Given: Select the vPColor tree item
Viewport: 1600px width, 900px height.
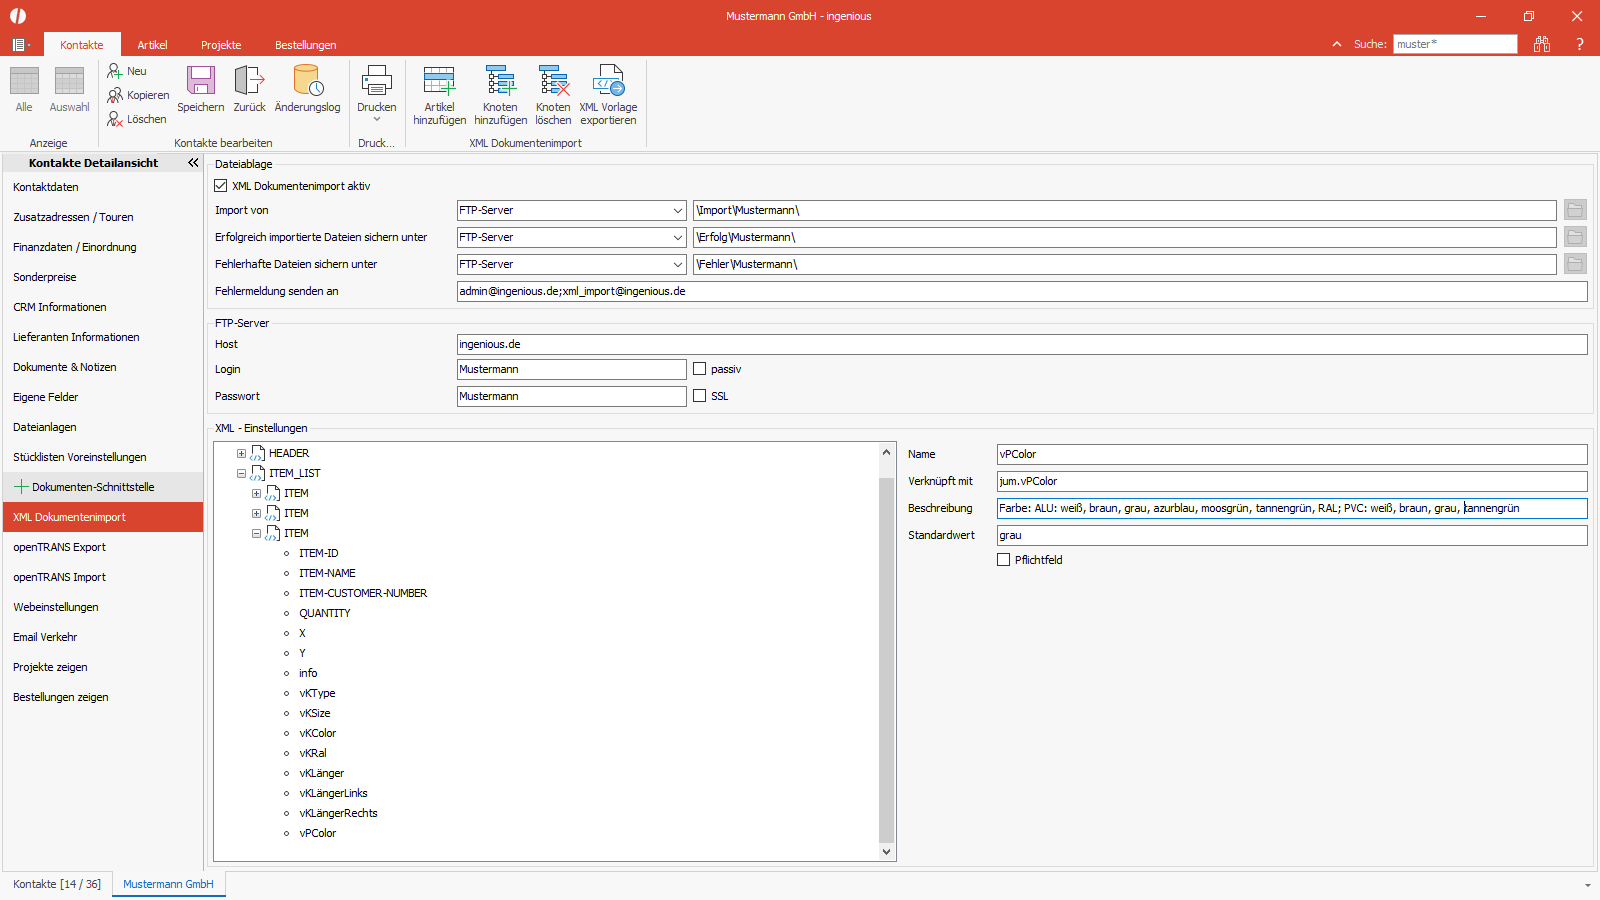Looking at the screenshot, I should click(317, 833).
